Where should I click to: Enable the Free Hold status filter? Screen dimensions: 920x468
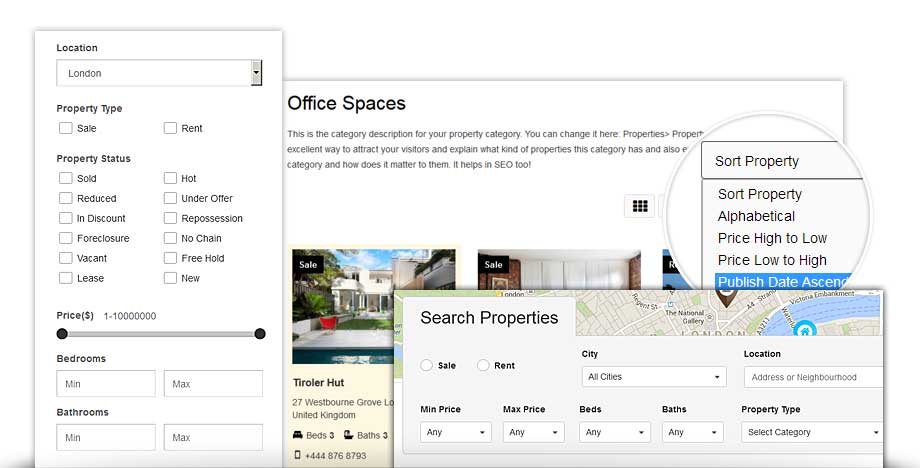[x=170, y=258]
